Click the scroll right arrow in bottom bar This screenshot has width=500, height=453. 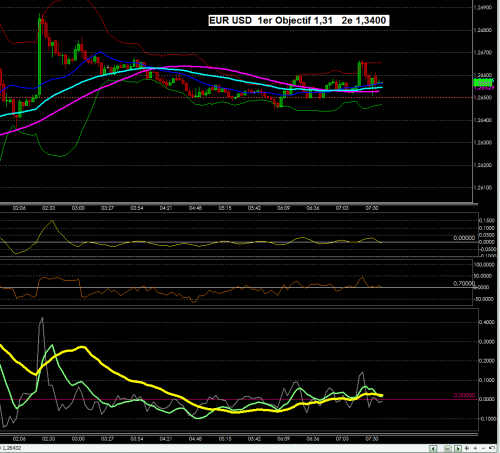458,449
